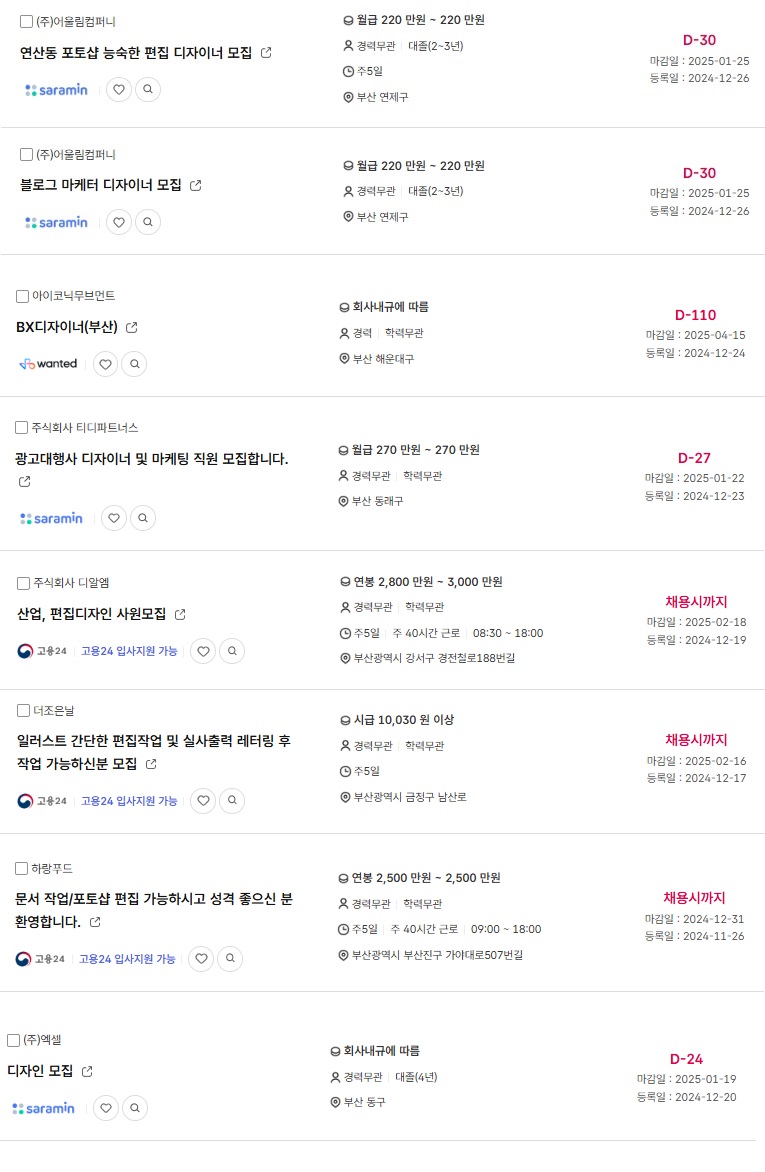Check the box for 아이코닉무브먼트
Screen dimensions: 765x1172
point(22,297)
